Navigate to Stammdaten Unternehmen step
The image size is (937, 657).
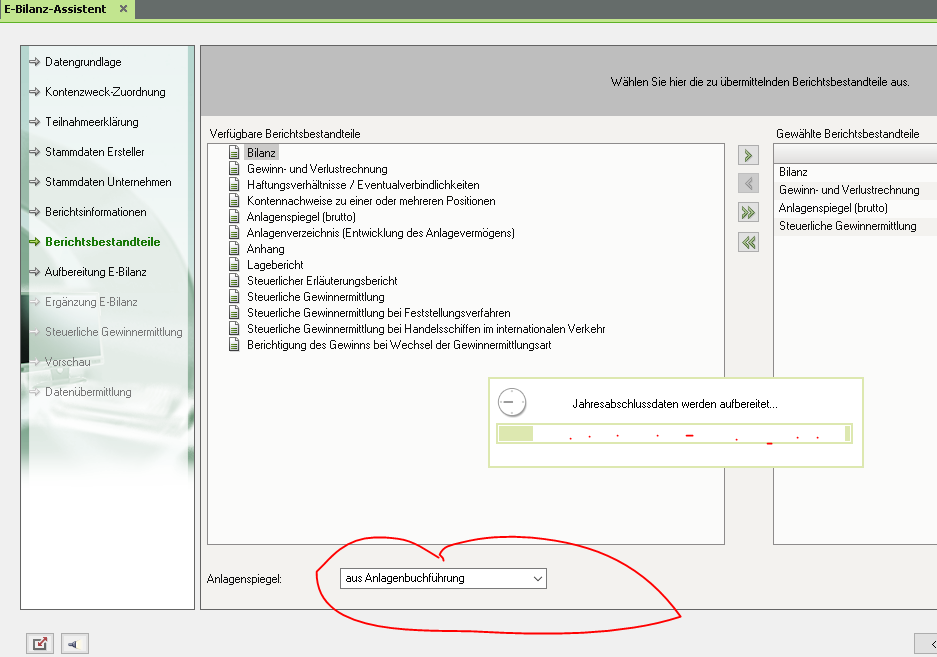coord(108,182)
